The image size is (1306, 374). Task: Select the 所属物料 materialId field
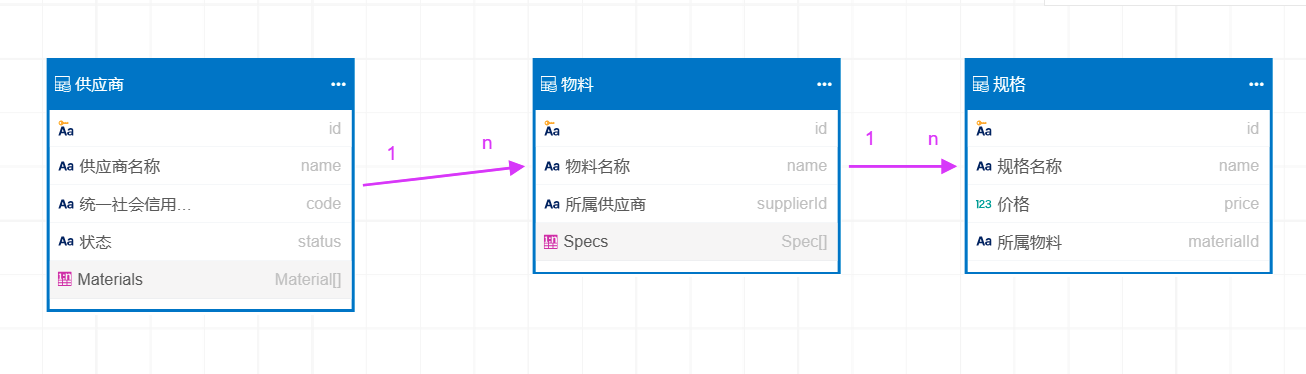point(1118,242)
